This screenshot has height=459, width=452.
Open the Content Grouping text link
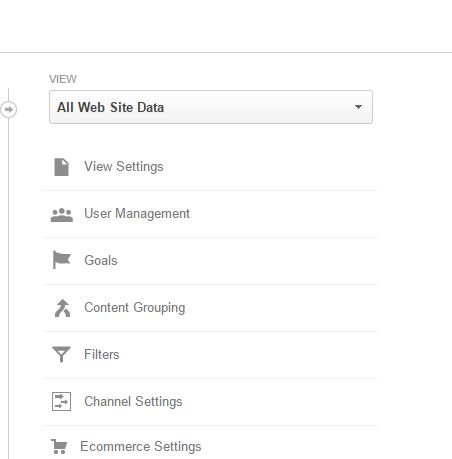[x=135, y=308]
